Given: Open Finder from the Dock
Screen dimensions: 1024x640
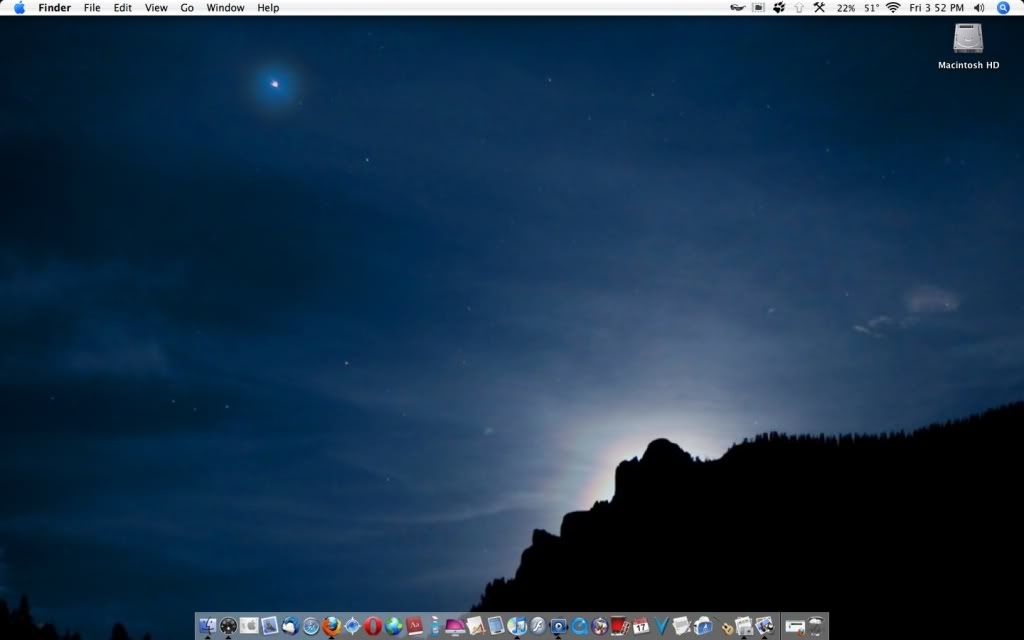Looking at the screenshot, I should (207, 626).
